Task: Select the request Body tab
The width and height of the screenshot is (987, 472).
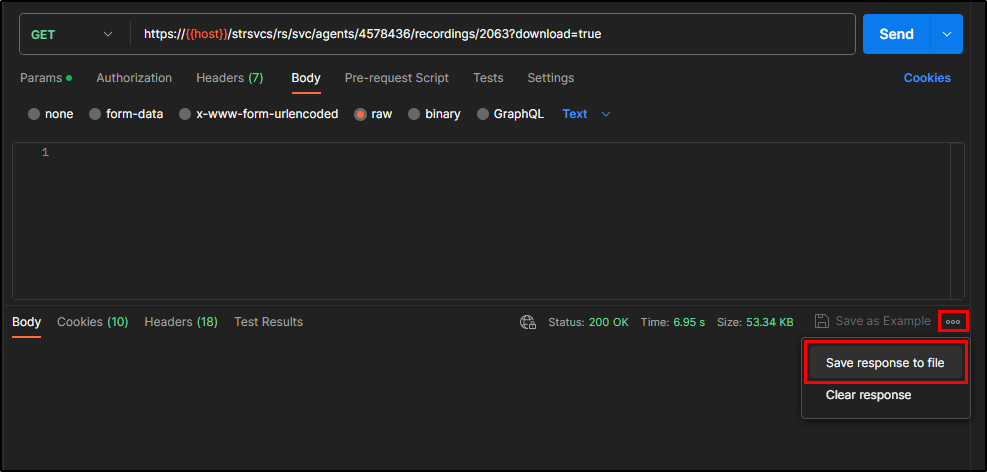Action: (306, 78)
